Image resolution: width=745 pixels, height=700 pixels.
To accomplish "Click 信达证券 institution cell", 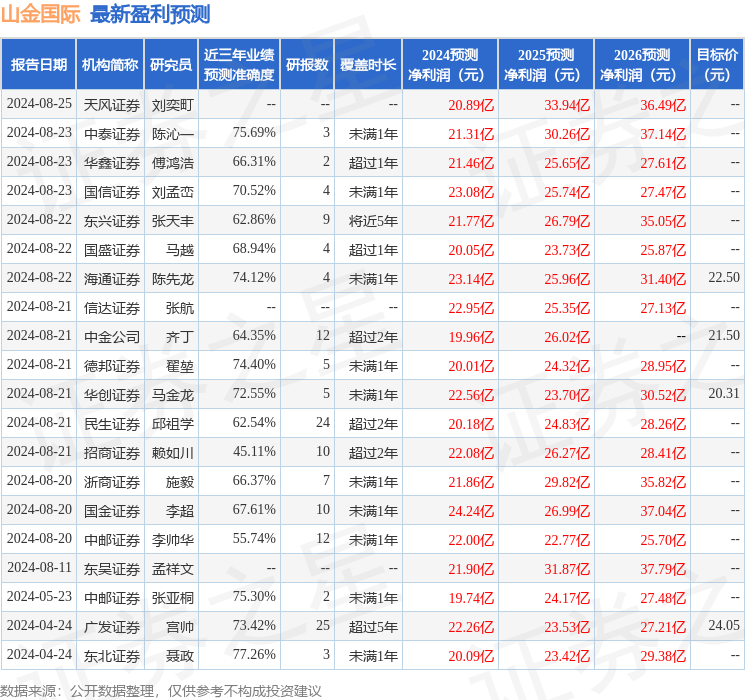I will point(112,308).
